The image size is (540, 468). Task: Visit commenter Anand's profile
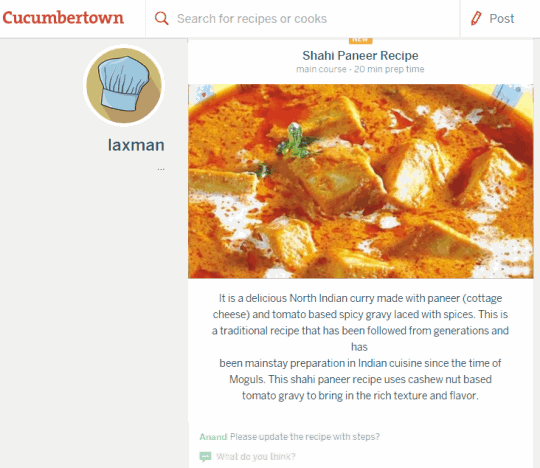(x=213, y=437)
